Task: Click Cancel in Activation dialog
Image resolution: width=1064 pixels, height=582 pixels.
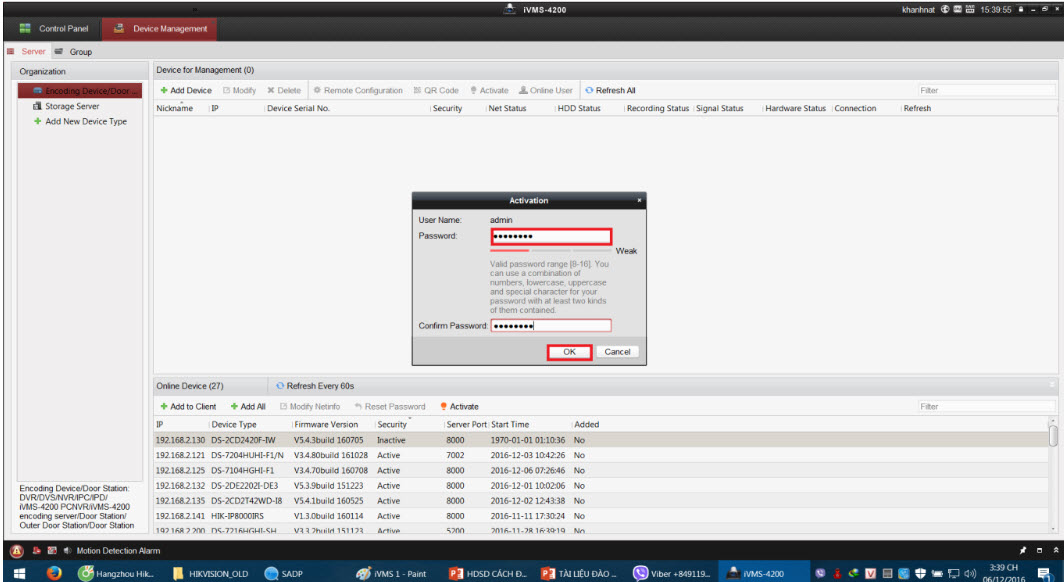Action: tap(617, 352)
